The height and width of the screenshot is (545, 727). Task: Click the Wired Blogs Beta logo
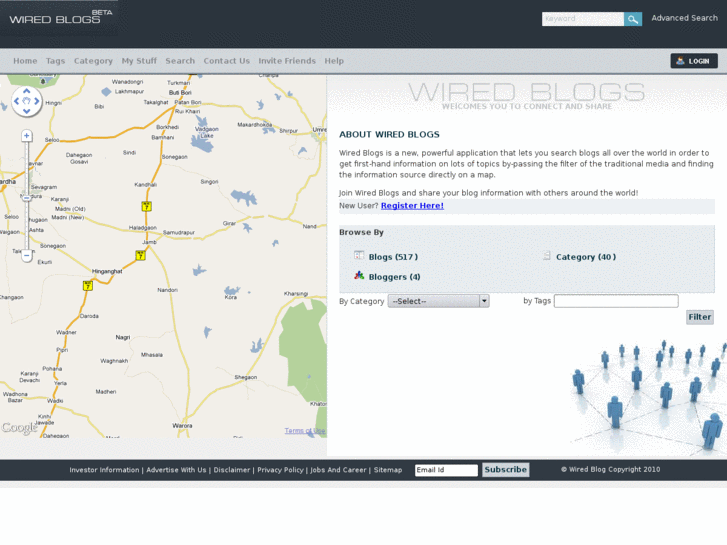point(60,17)
